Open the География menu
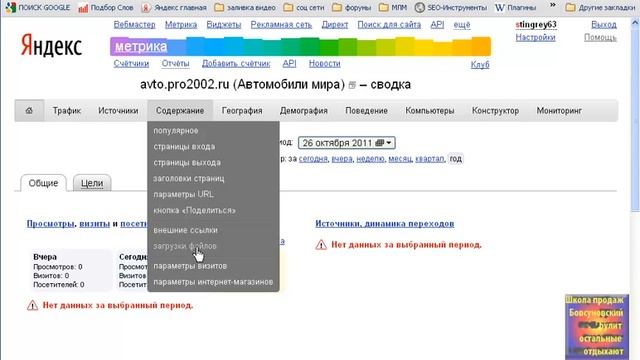 pyautogui.click(x=242, y=111)
